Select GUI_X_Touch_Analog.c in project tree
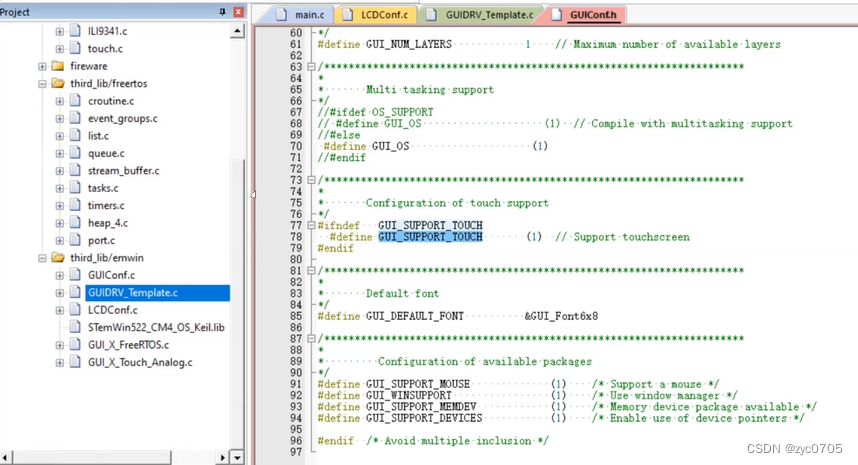858x465 pixels. tap(140, 363)
